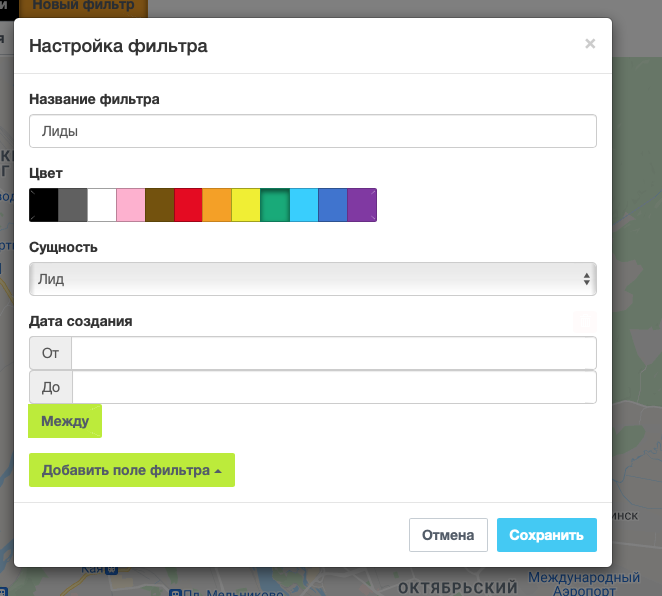
Task: Select the black color swatch
Action: click(x=43, y=204)
